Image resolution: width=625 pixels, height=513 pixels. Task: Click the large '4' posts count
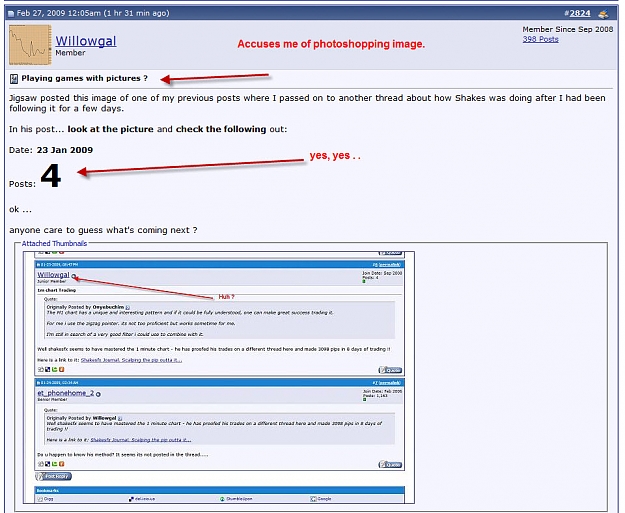point(51,176)
